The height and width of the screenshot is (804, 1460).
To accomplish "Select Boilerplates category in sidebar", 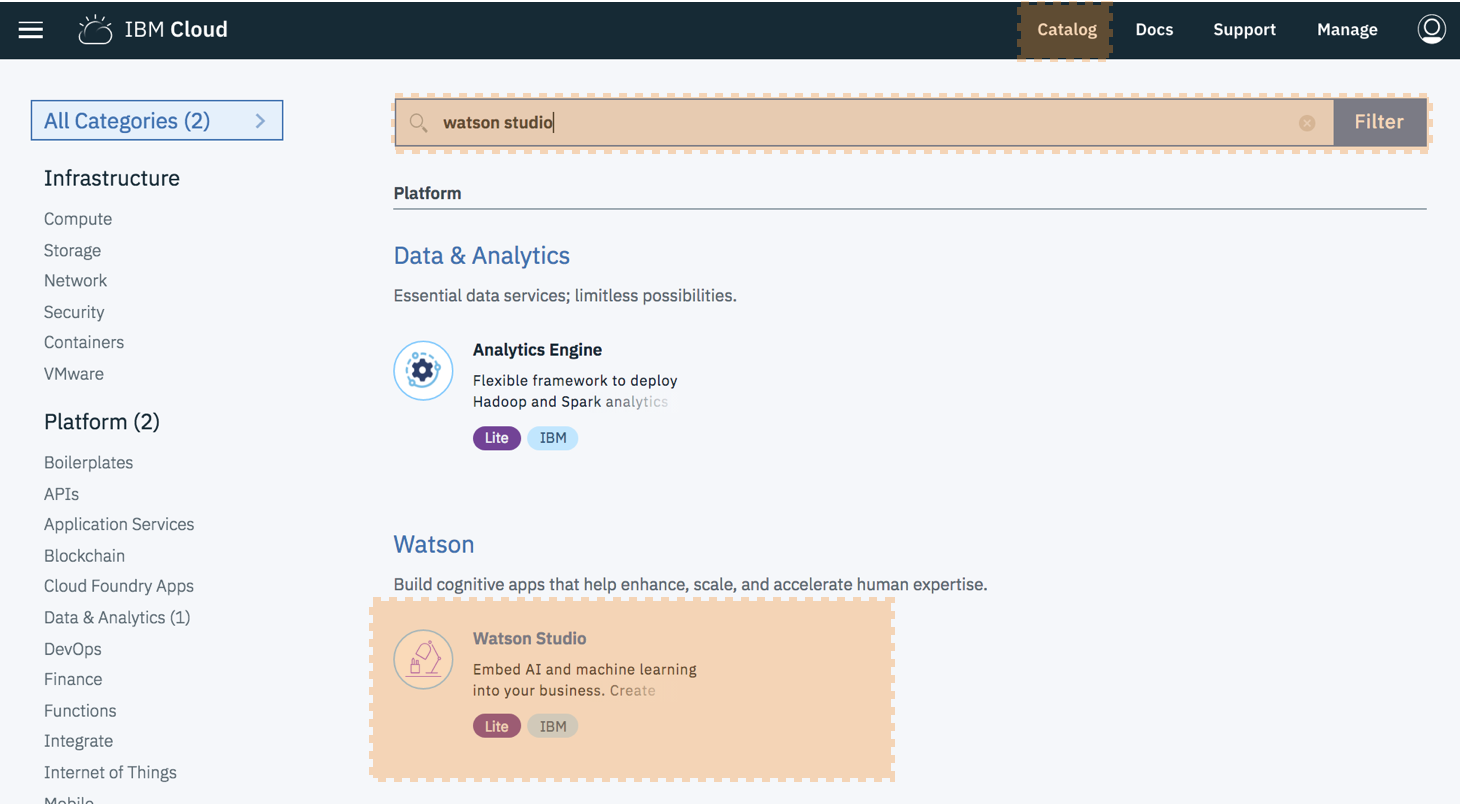I will coord(88,463).
